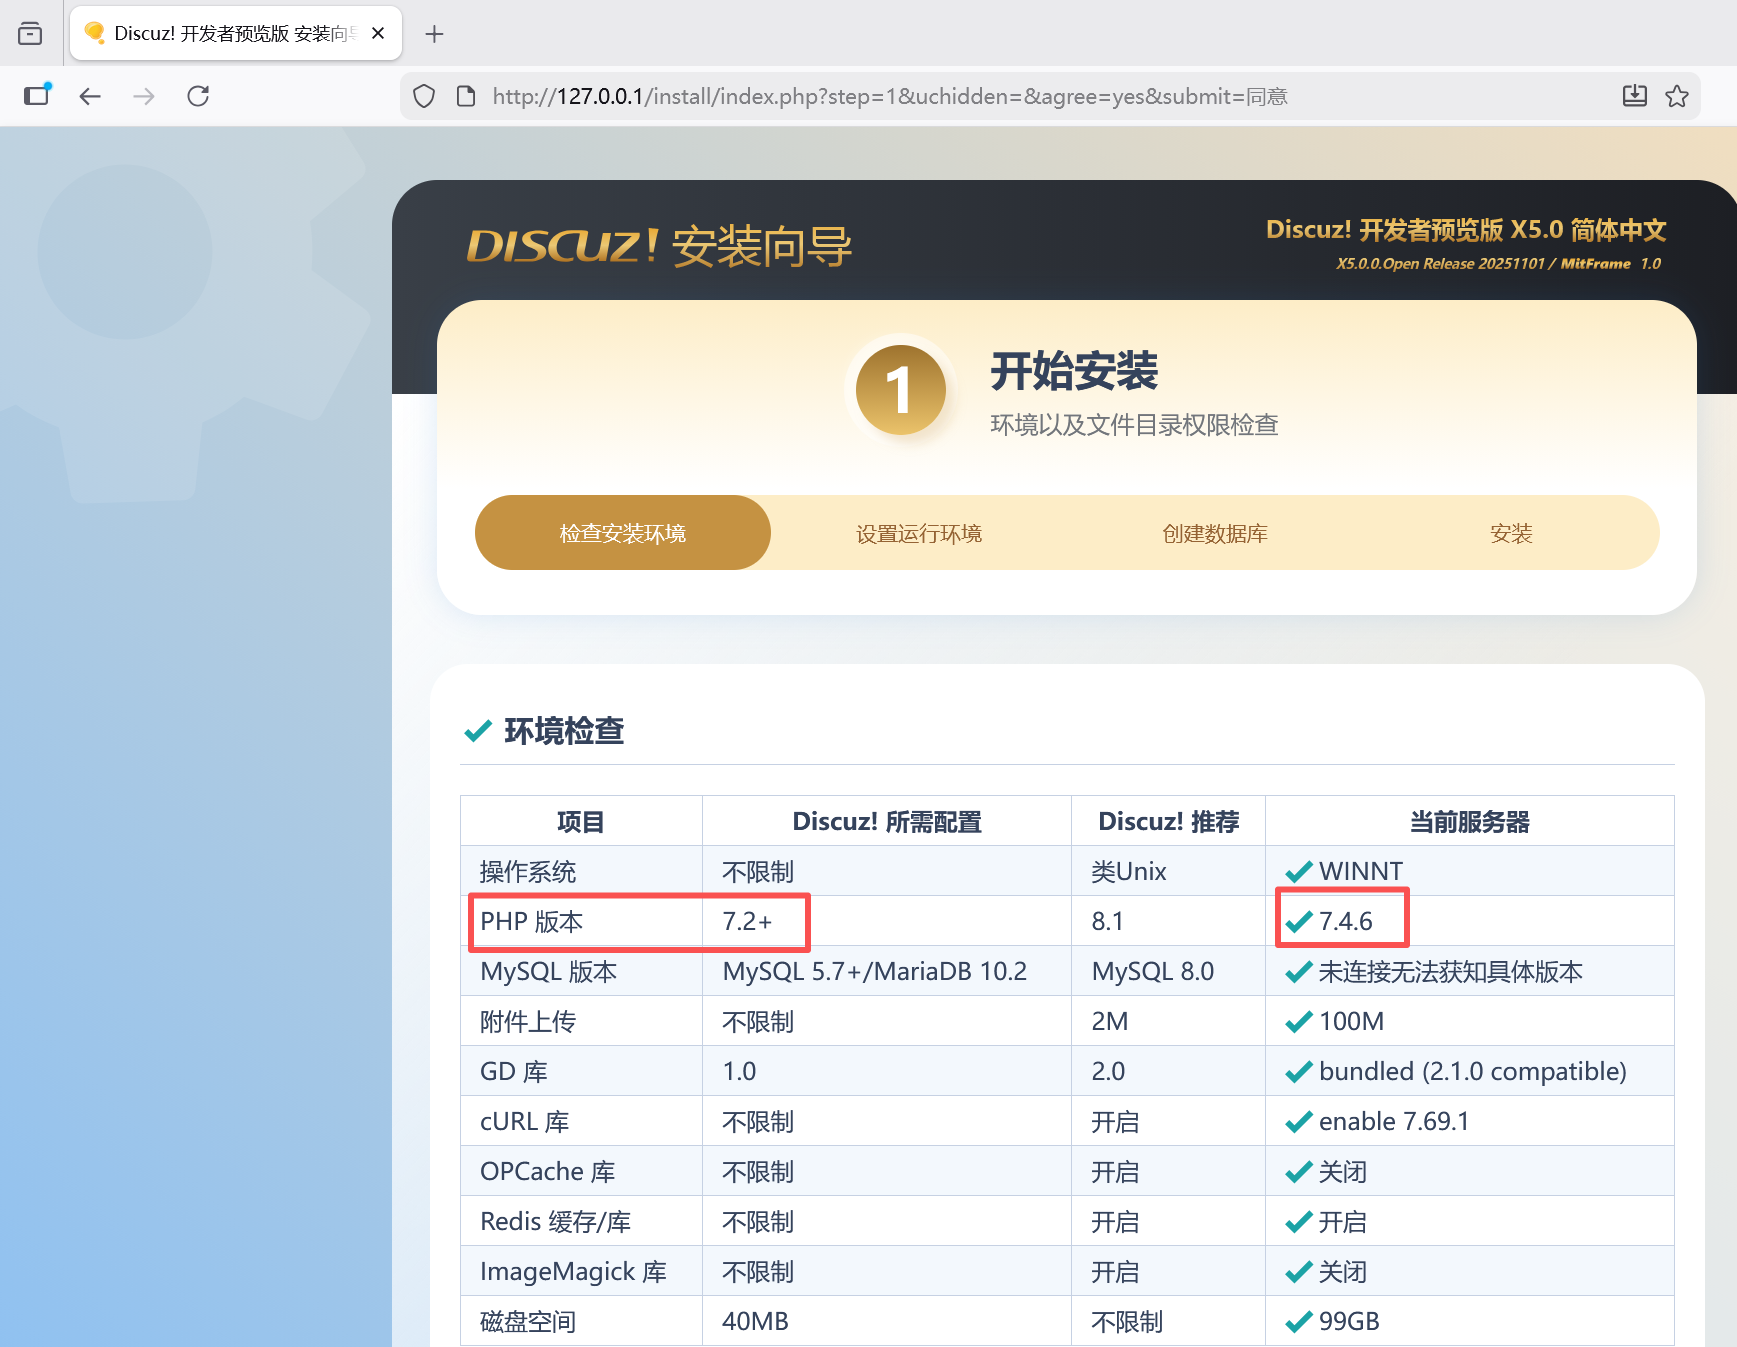Click the checkmark next to 99GB
Screen dimensions: 1737x1347
click(1299, 1321)
